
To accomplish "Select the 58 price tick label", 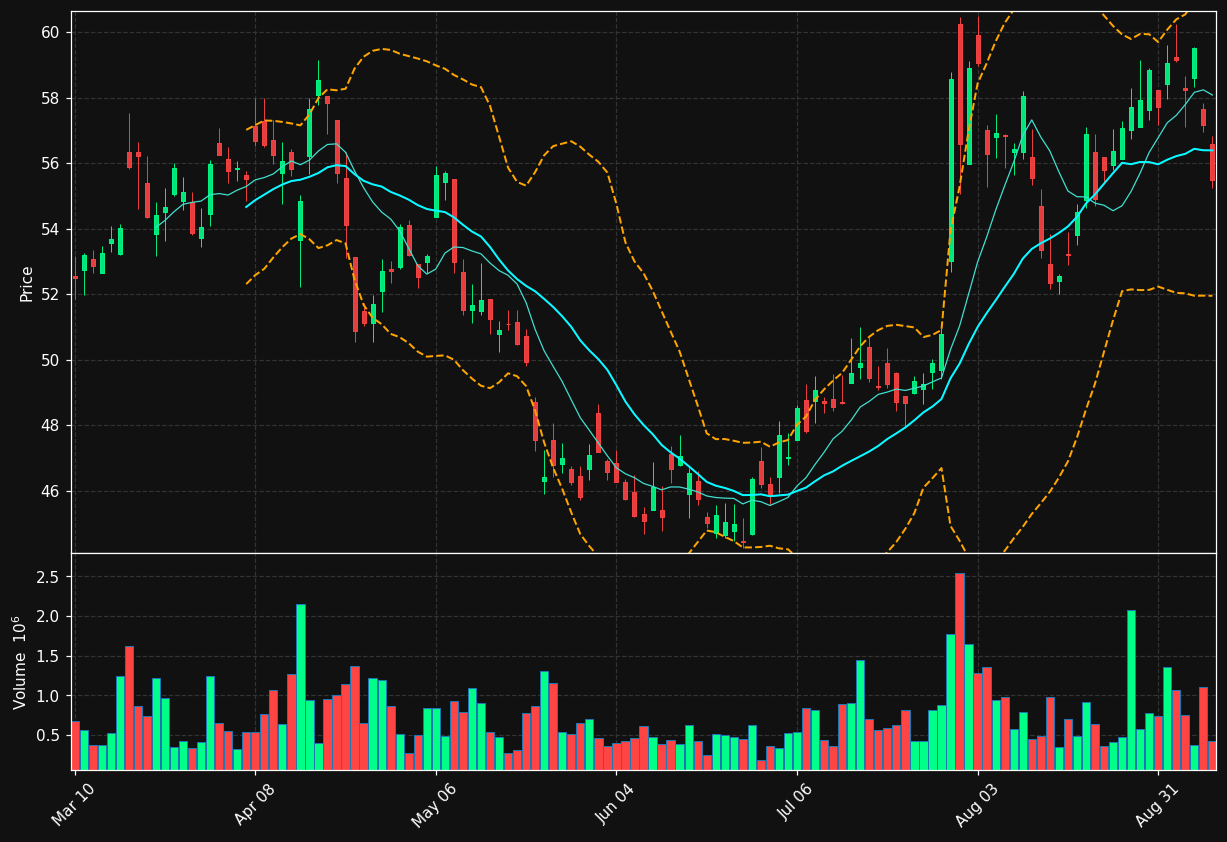I will [x=50, y=98].
